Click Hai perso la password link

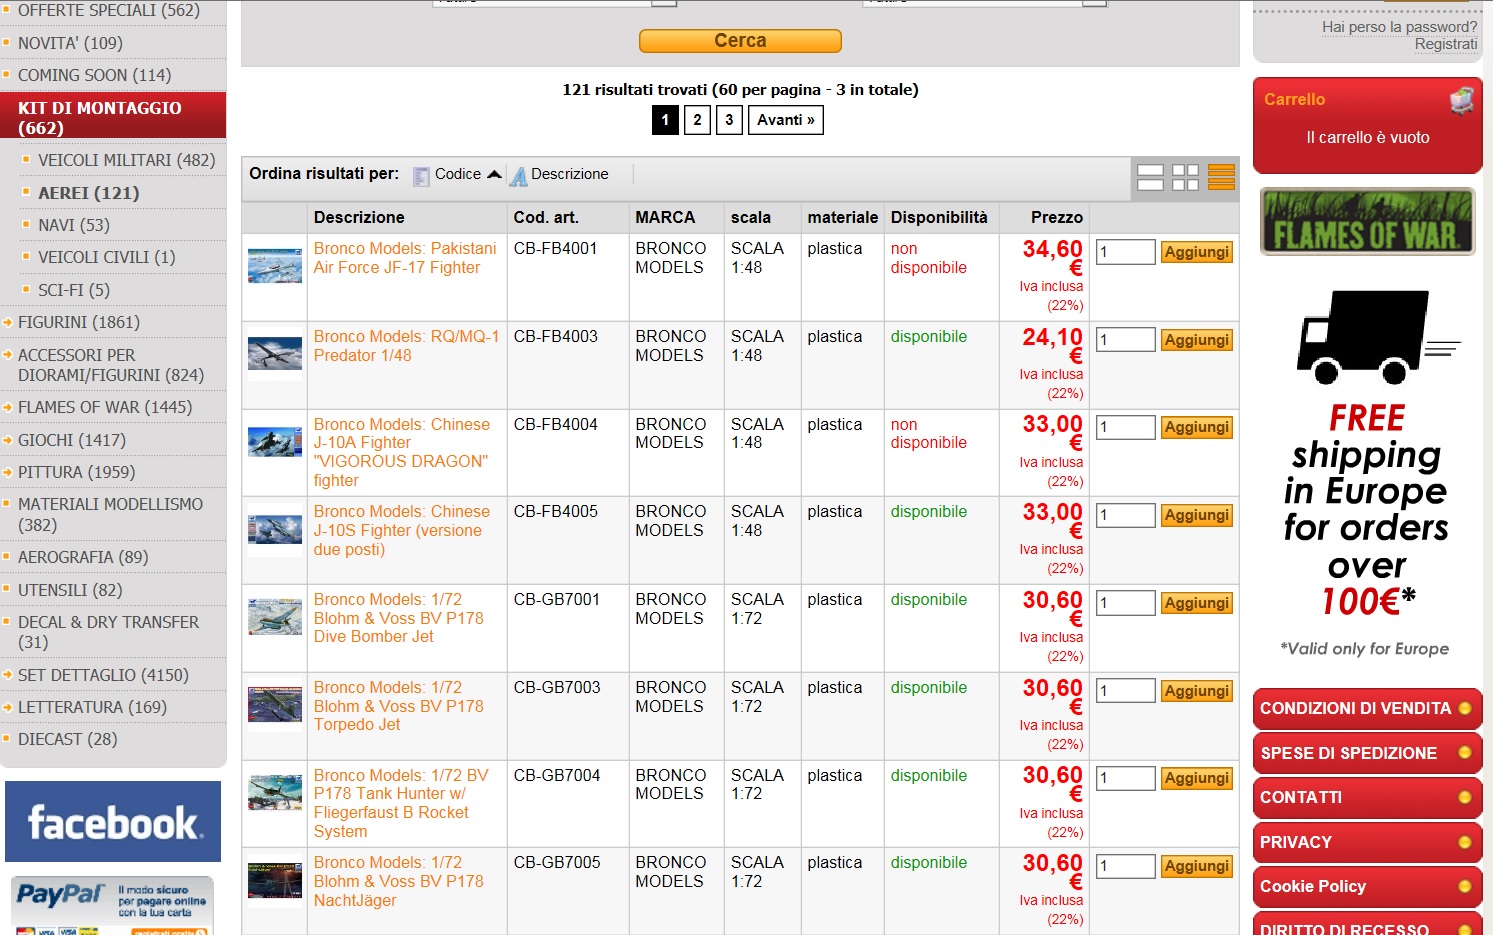pyautogui.click(x=1399, y=27)
